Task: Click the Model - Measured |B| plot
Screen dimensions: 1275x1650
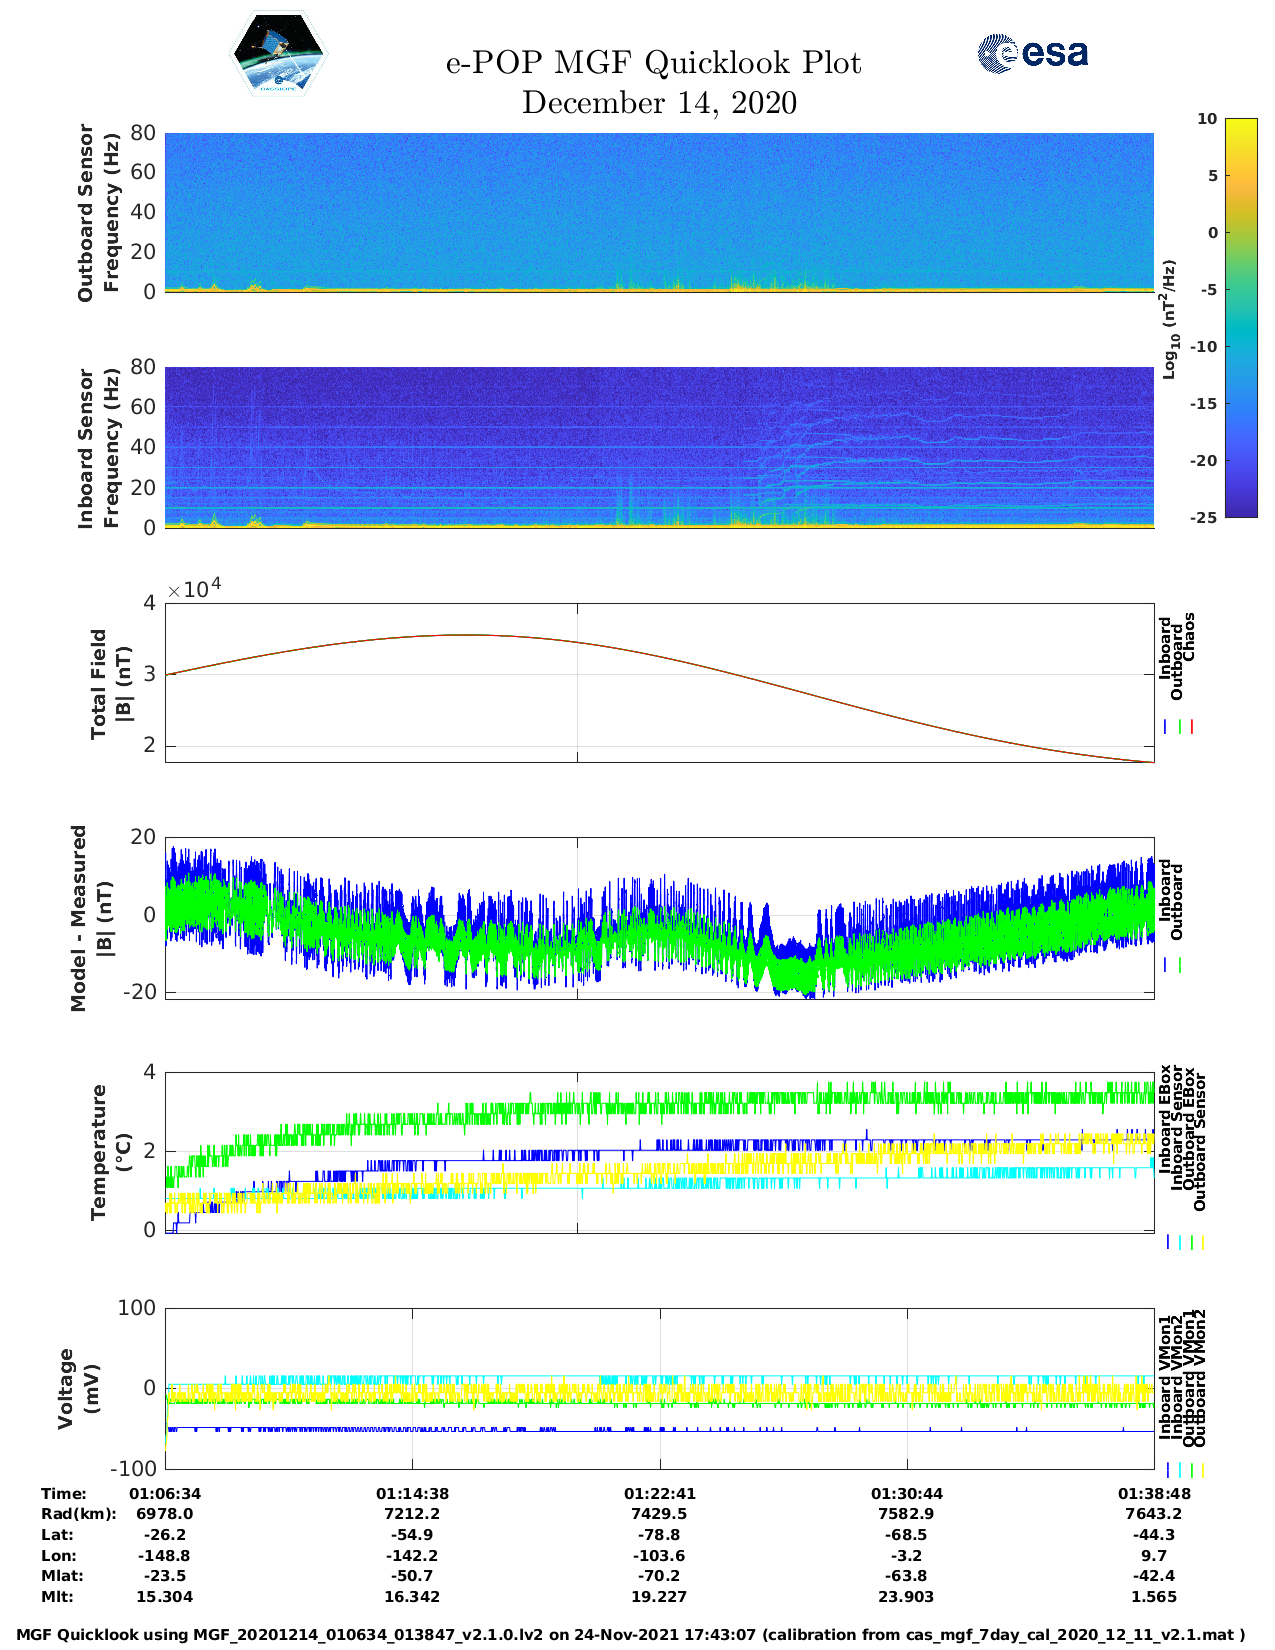Action: tap(659, 915)
